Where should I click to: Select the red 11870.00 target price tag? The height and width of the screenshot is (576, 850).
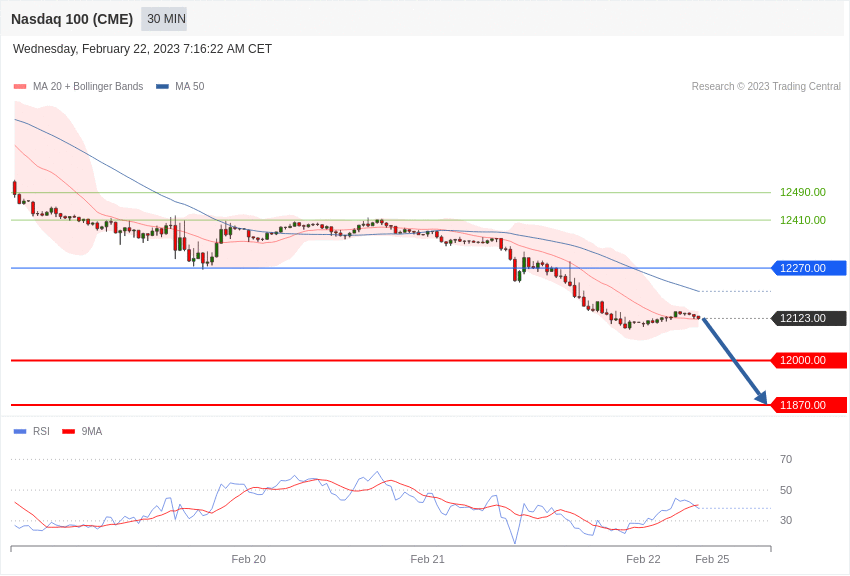coord(808,405)
